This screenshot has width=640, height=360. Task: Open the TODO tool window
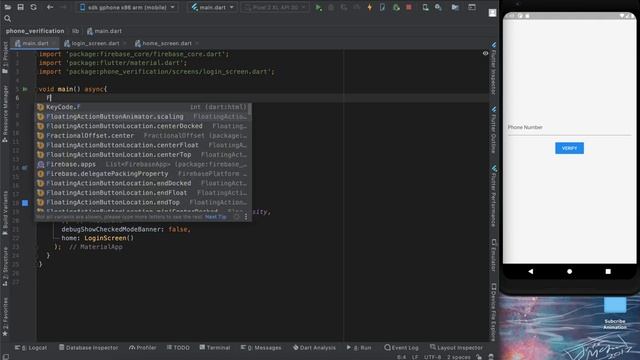178,348
